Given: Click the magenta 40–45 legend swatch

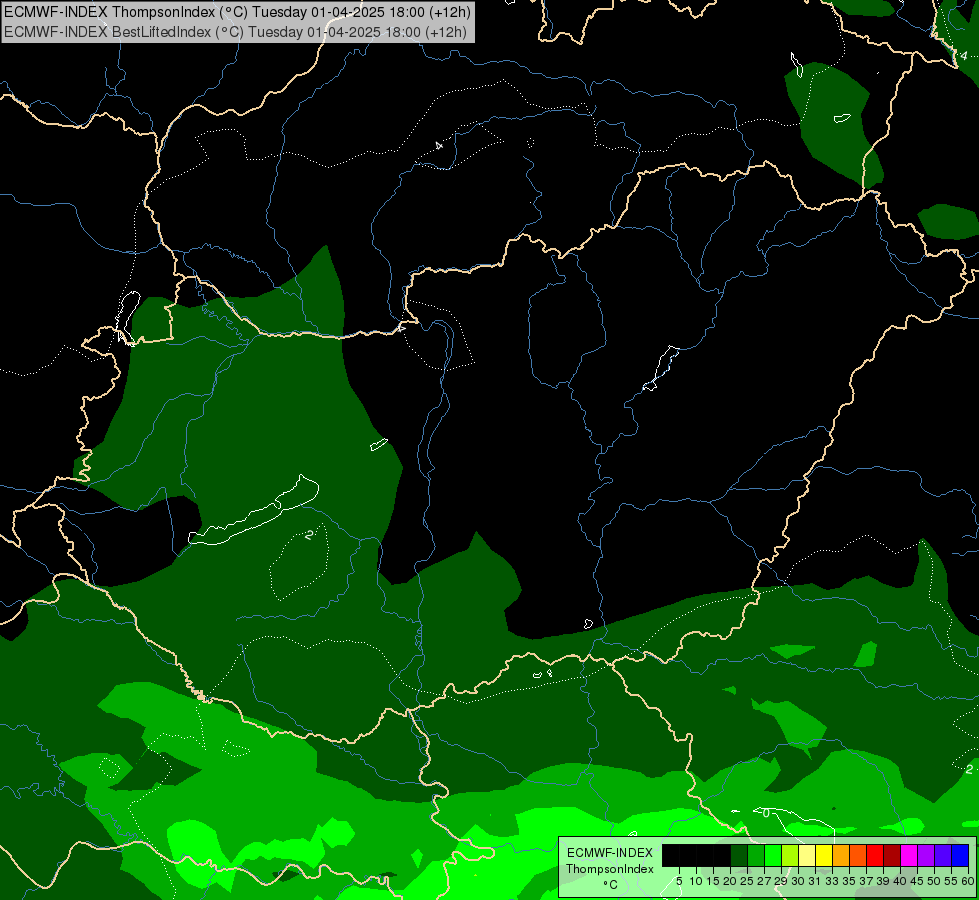Looking at the screenshot, I should 909,855.
